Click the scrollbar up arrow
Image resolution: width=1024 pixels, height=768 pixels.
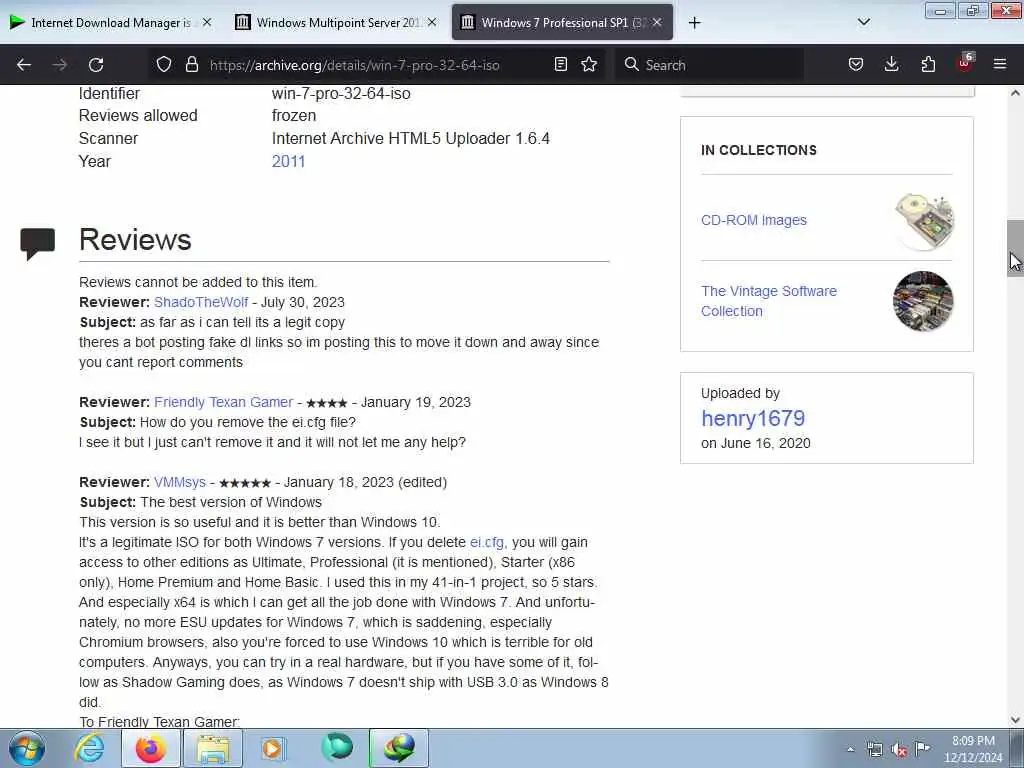click(x=1015, y=93)
